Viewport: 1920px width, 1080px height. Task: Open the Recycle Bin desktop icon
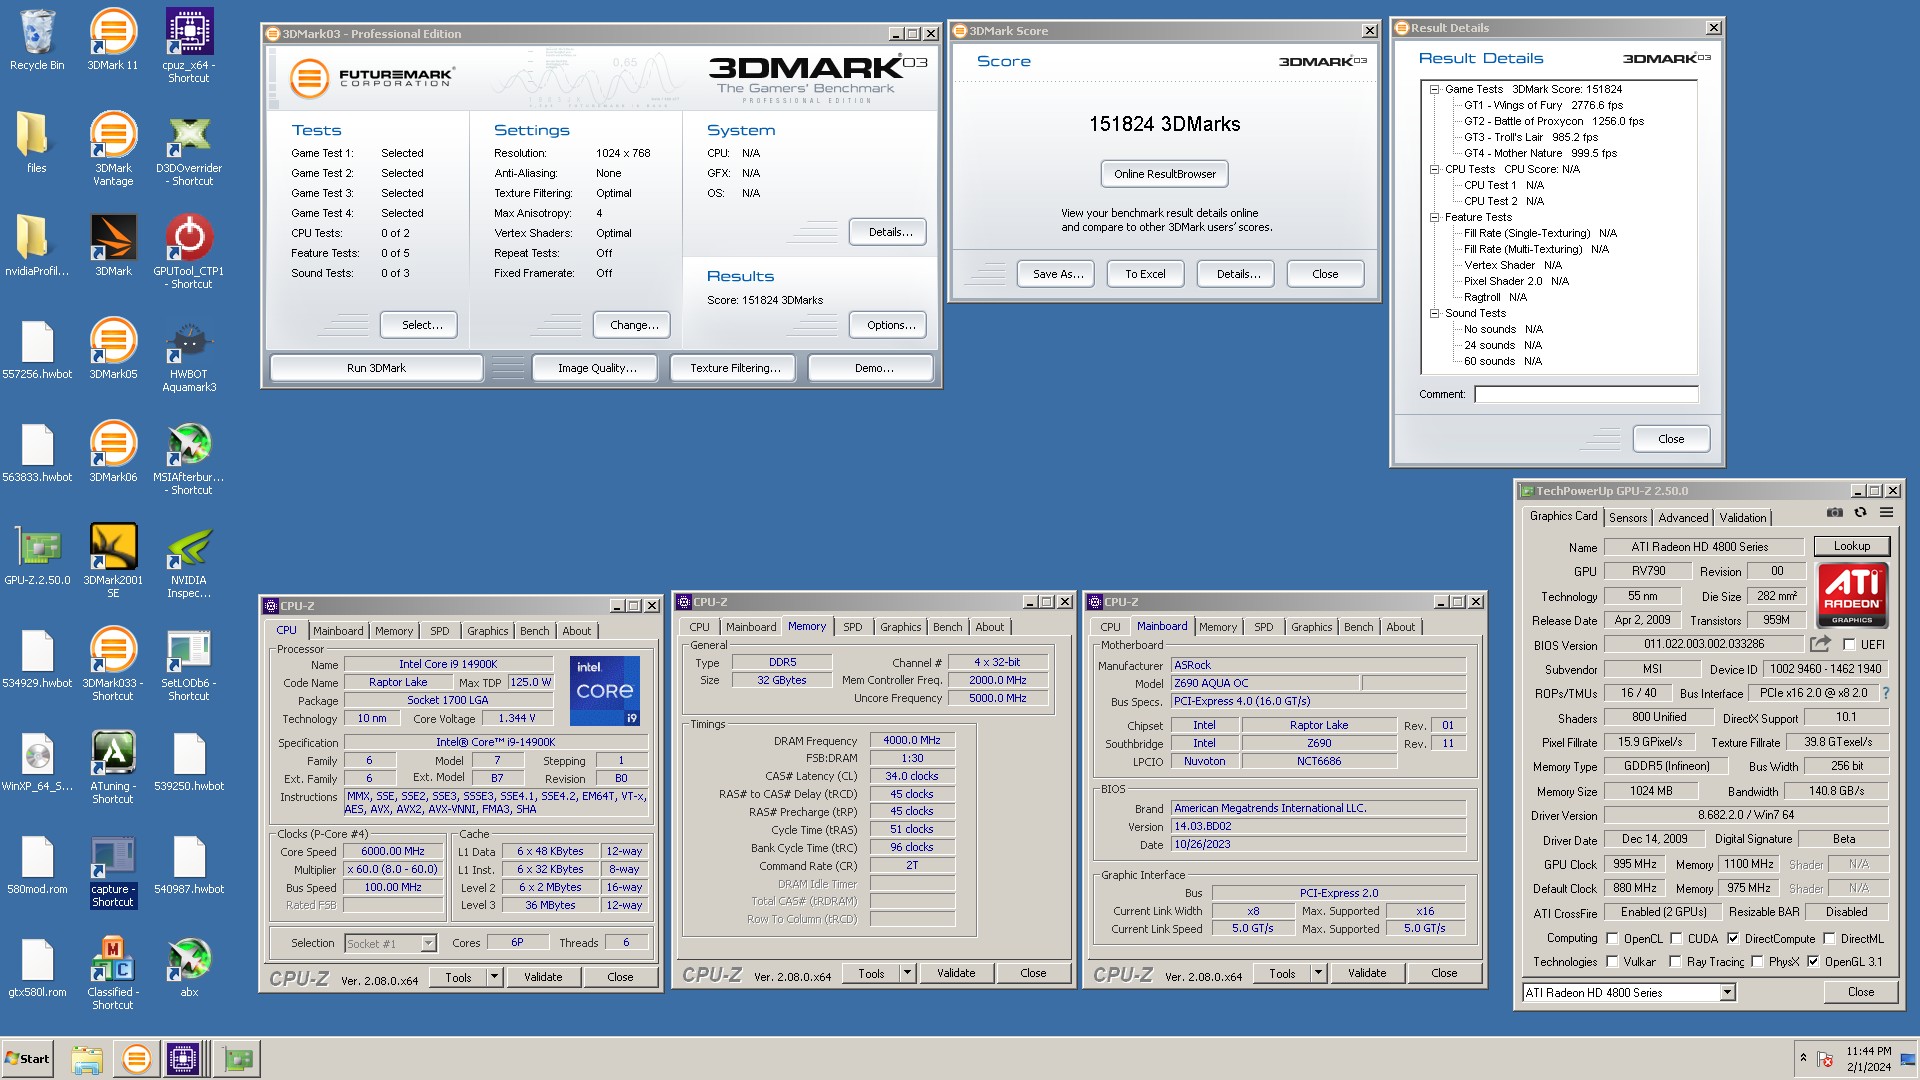point(37,40)
